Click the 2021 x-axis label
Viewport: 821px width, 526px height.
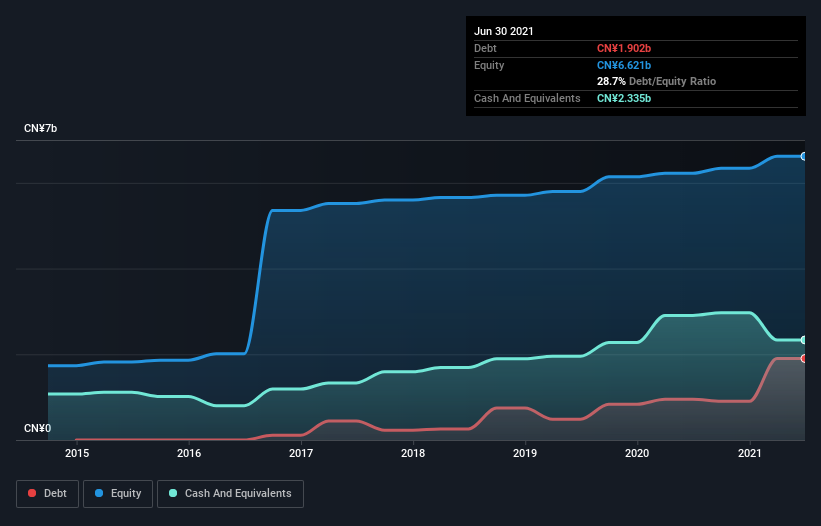click(x=749, y=453)
